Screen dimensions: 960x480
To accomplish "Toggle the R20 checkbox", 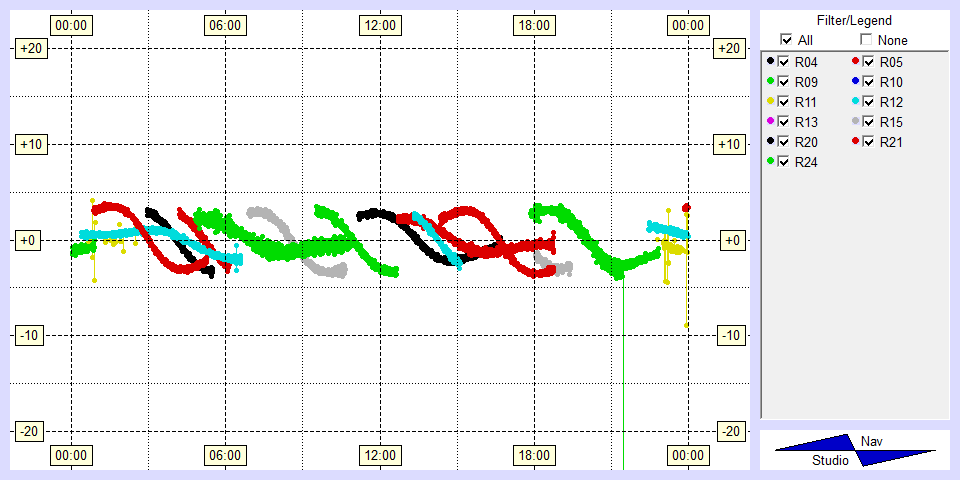I will [783, 142].
